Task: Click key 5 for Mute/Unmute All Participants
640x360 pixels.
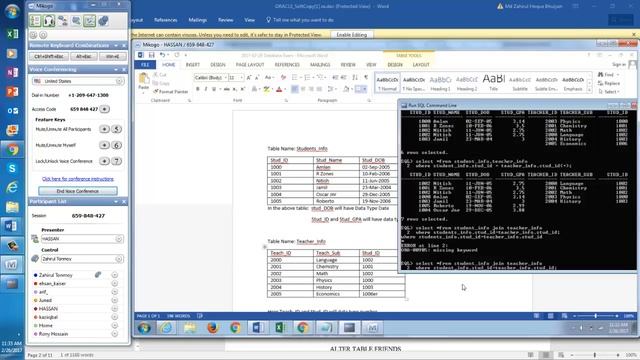Action: [x=116, y=129]
